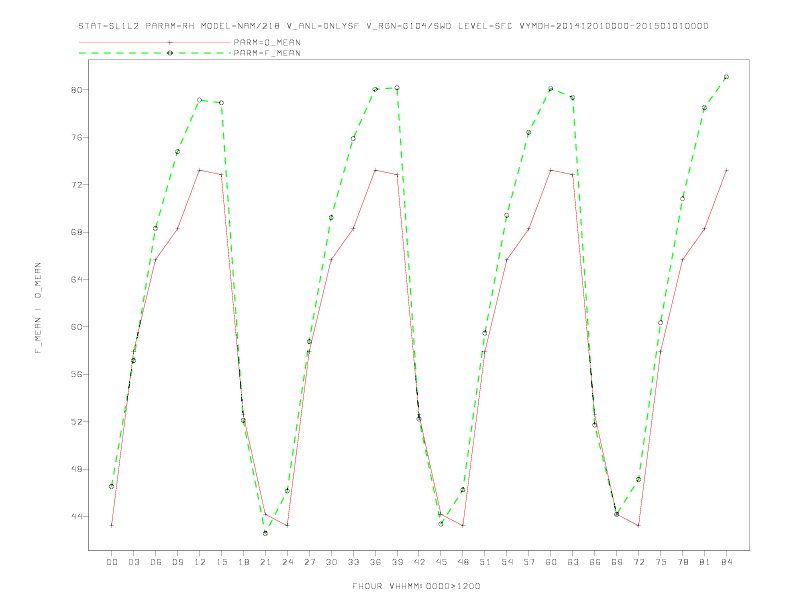
Task: Click the y-axis value 68
Action: [x=76, y=232]
